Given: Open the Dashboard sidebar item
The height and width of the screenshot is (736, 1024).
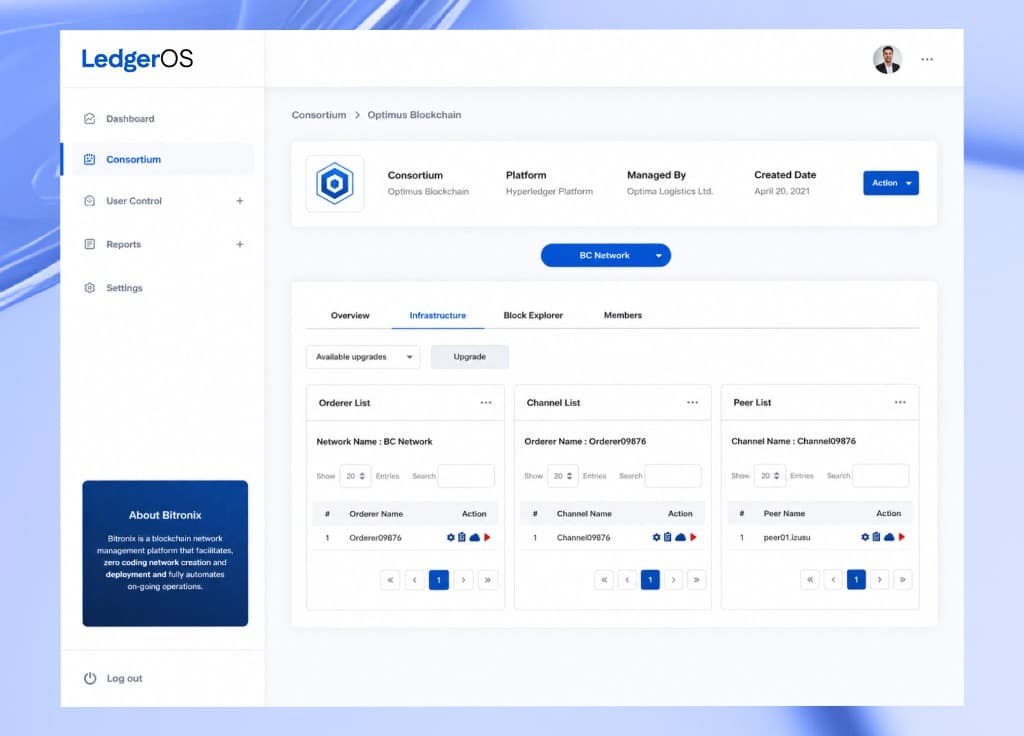Looking at the screenshot, I should 130,119.
